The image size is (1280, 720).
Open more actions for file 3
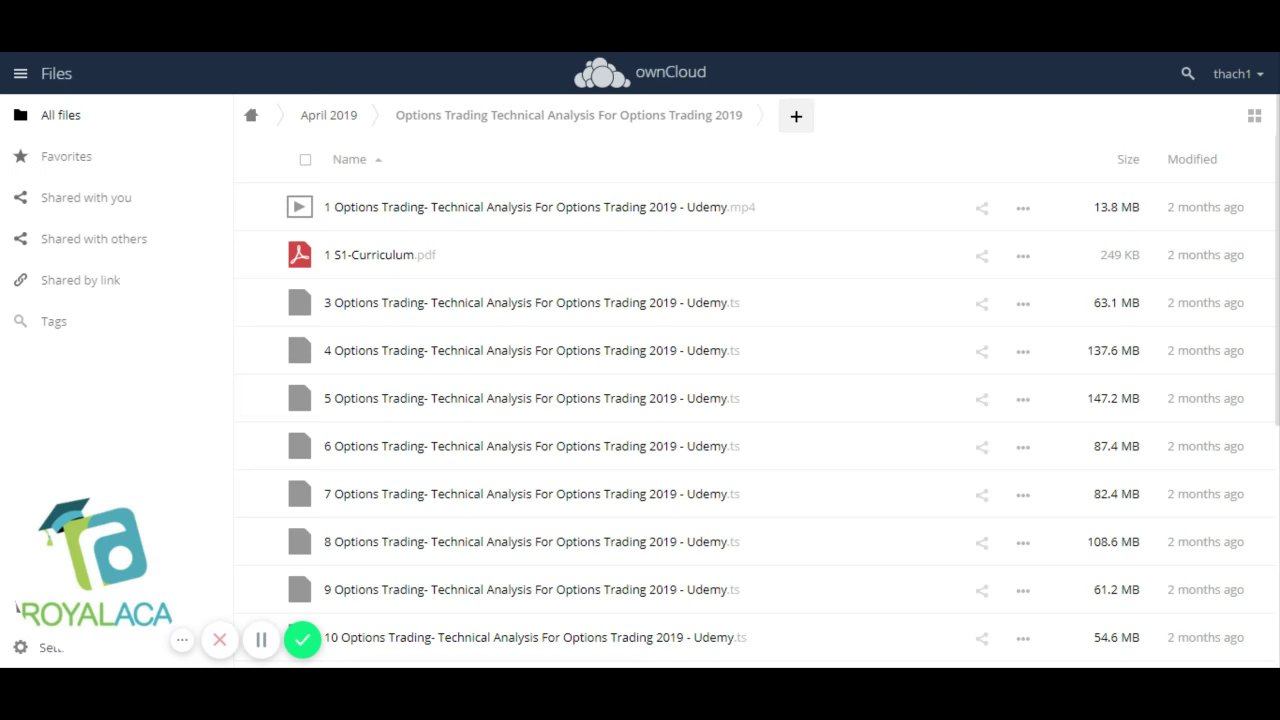(x=1023, y=304)
